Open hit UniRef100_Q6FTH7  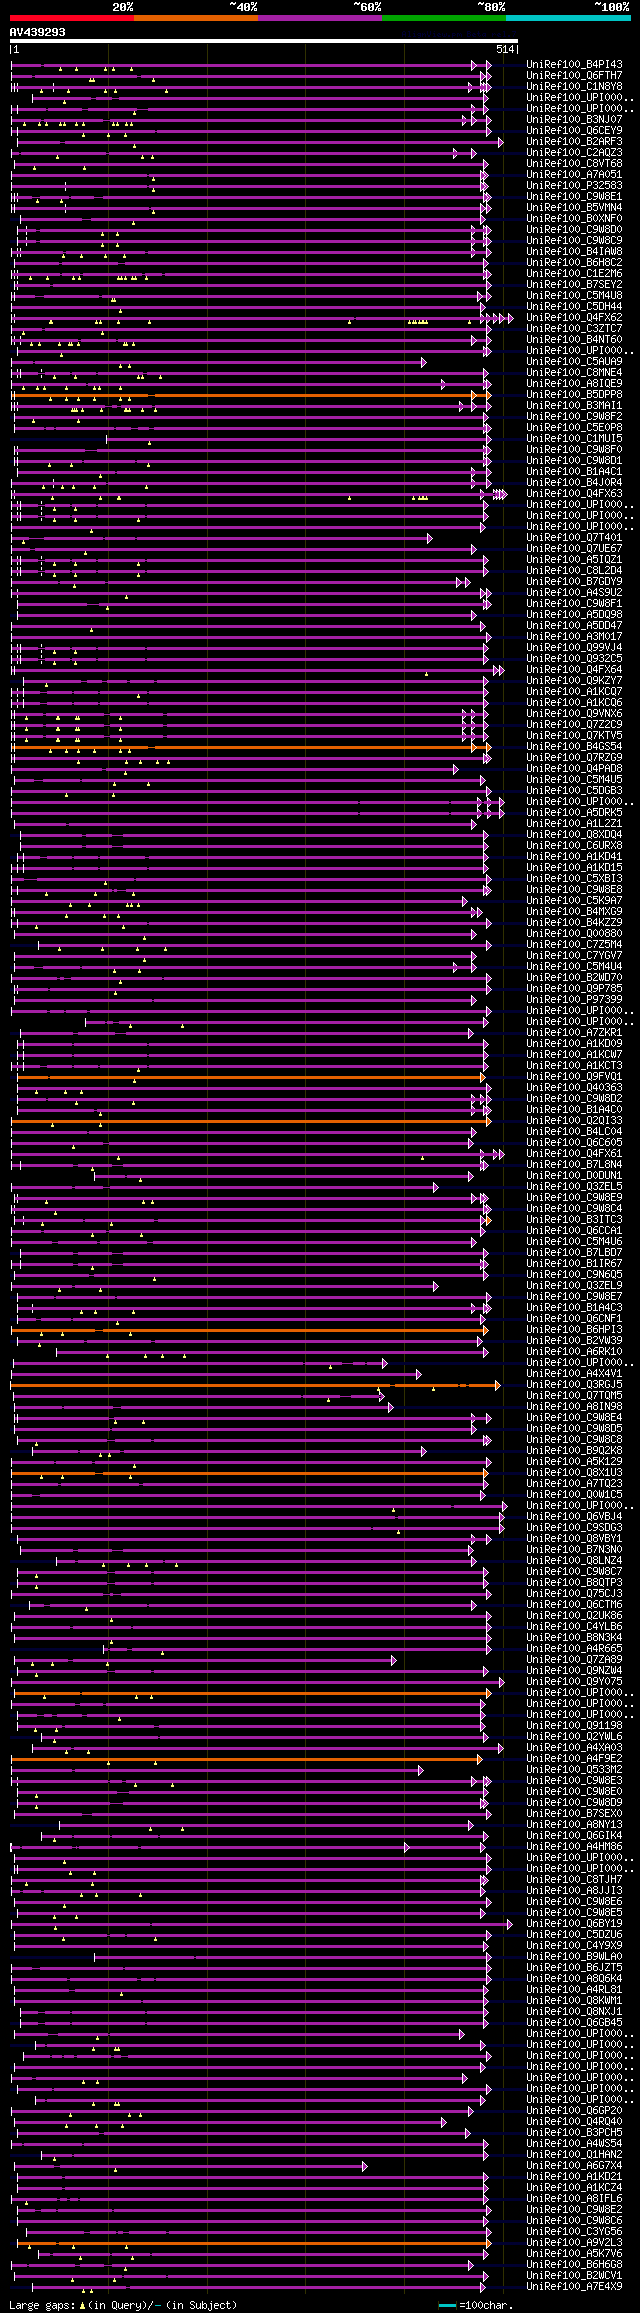574,75
